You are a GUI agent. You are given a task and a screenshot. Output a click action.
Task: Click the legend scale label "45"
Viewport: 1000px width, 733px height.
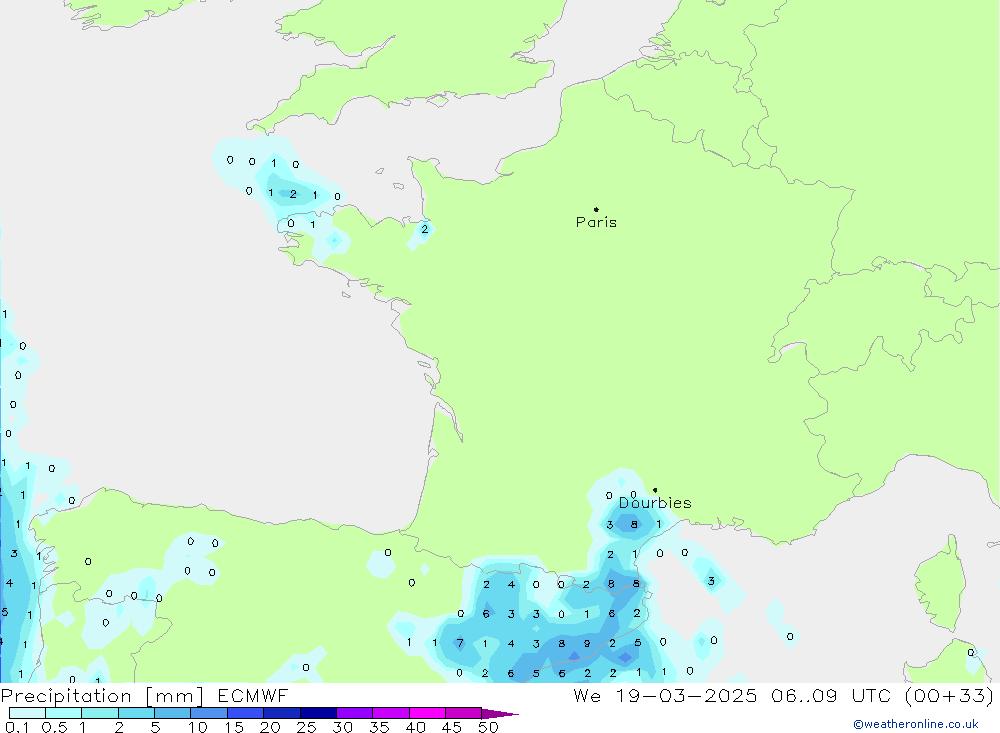pos(452,727)
